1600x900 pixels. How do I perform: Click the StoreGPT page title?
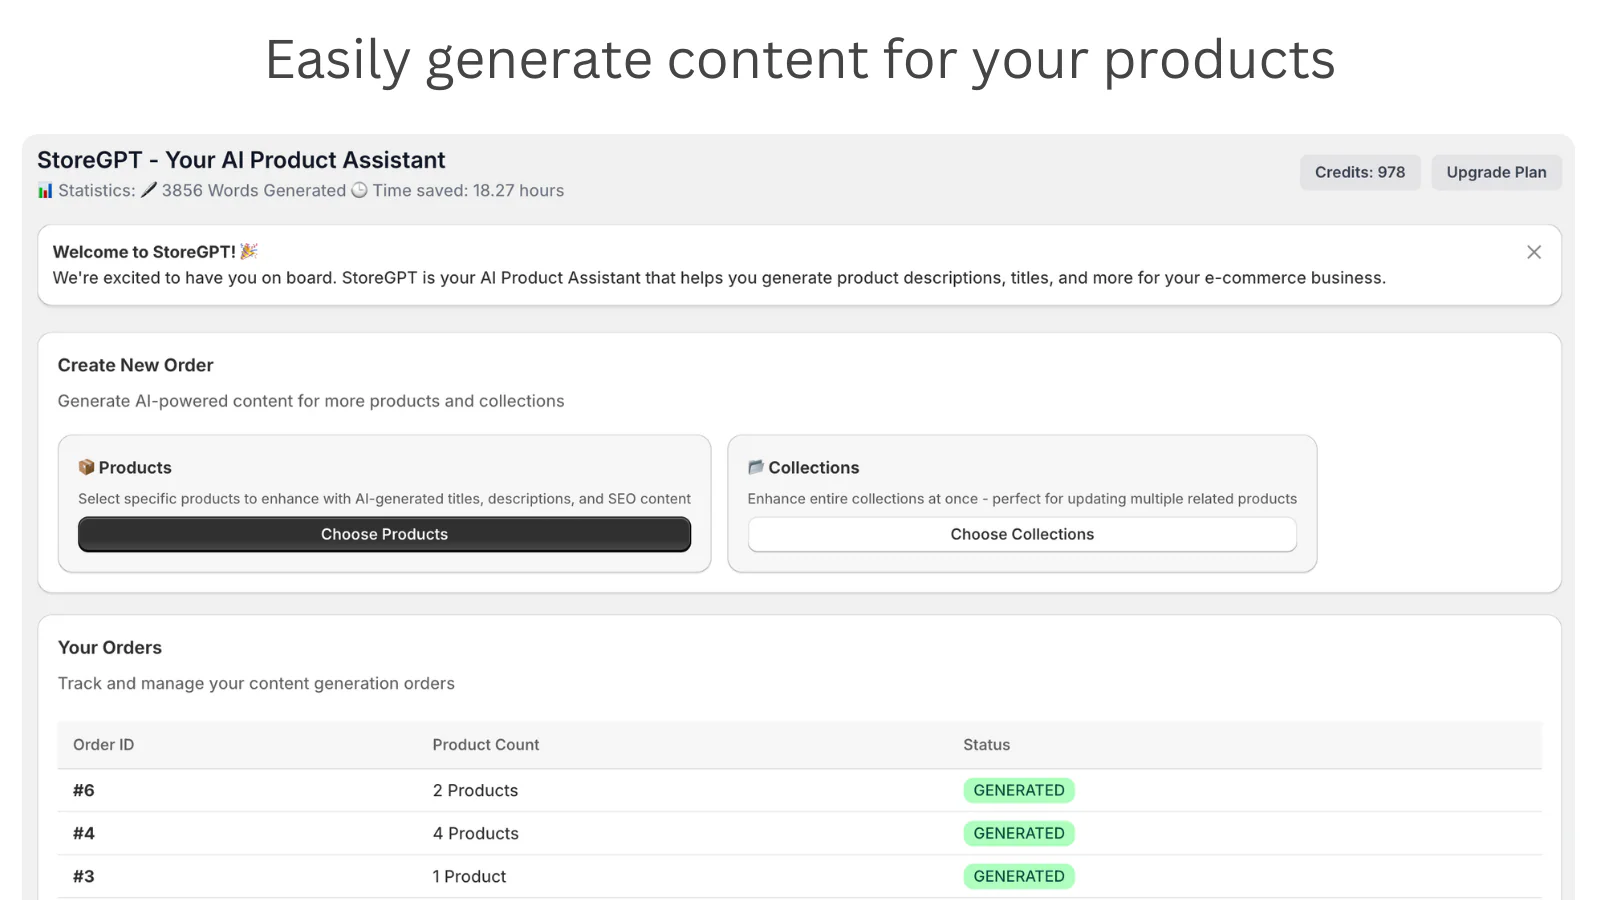coord(240,160)
